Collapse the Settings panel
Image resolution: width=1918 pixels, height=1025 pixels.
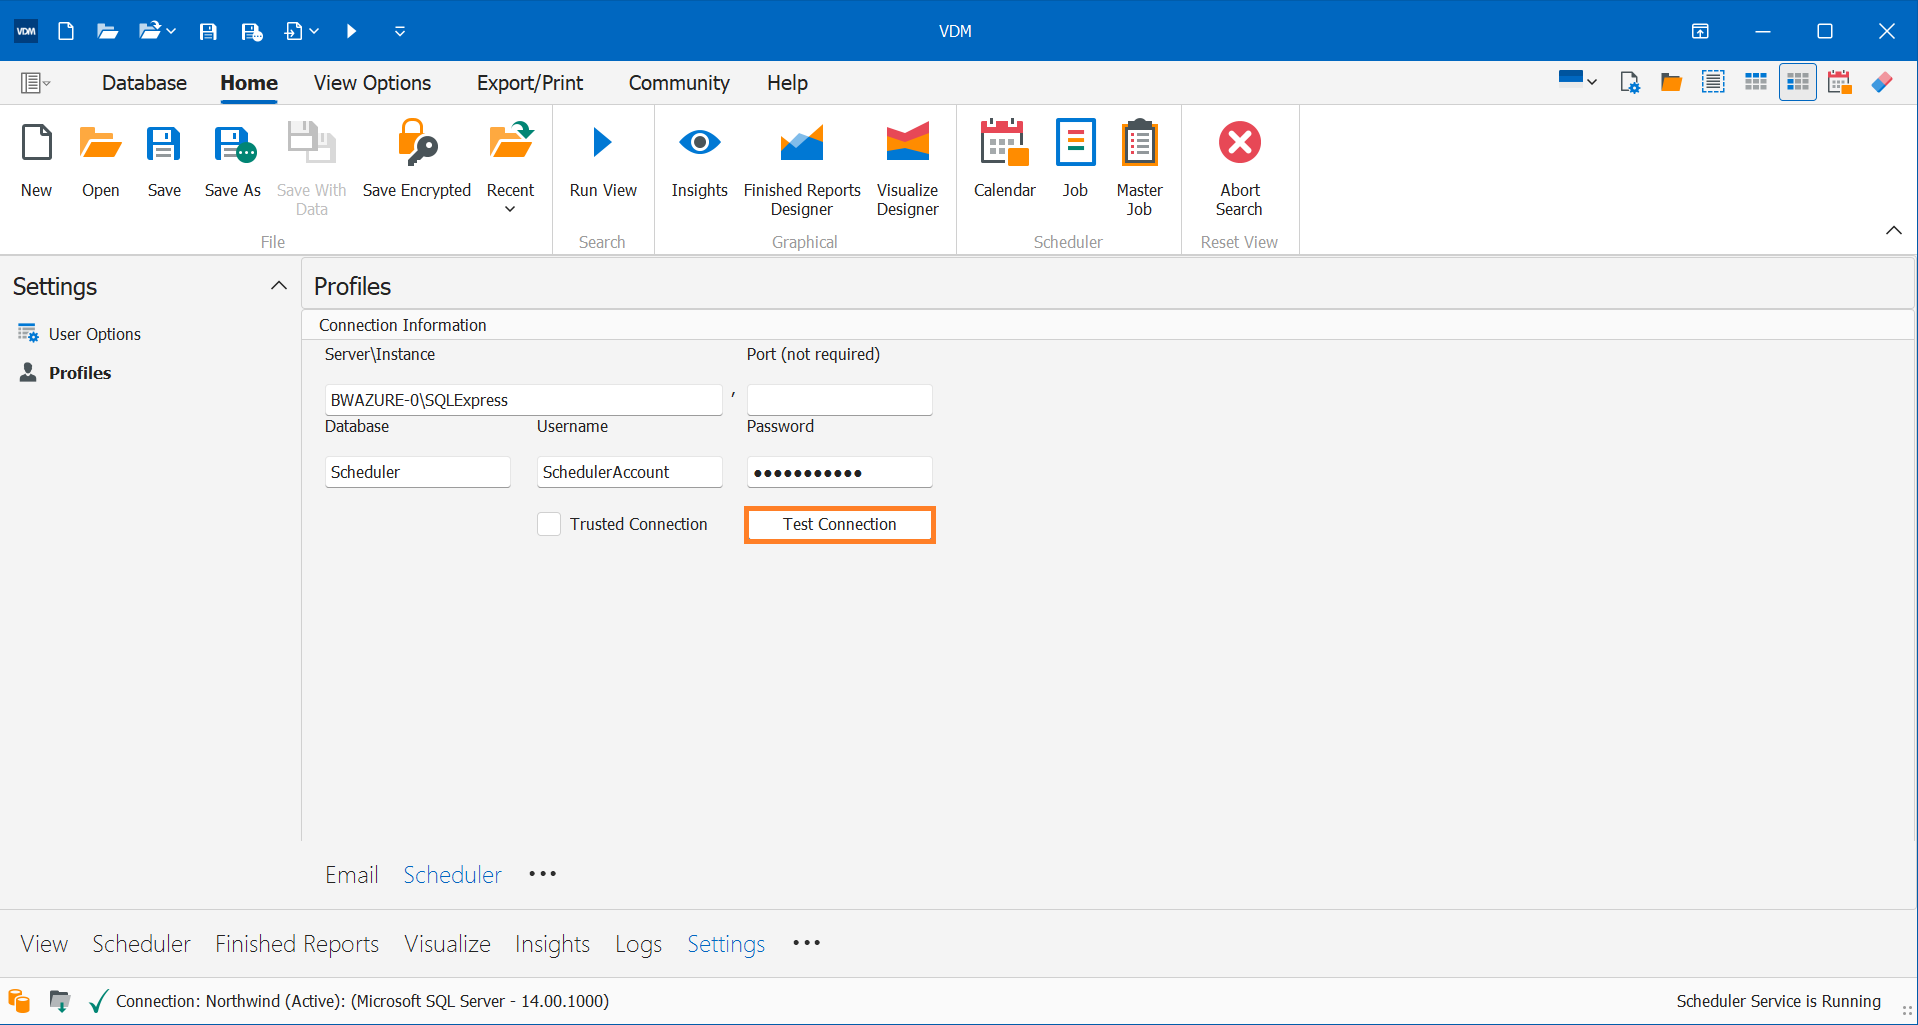pyautogui.click(x=279, y=286)
